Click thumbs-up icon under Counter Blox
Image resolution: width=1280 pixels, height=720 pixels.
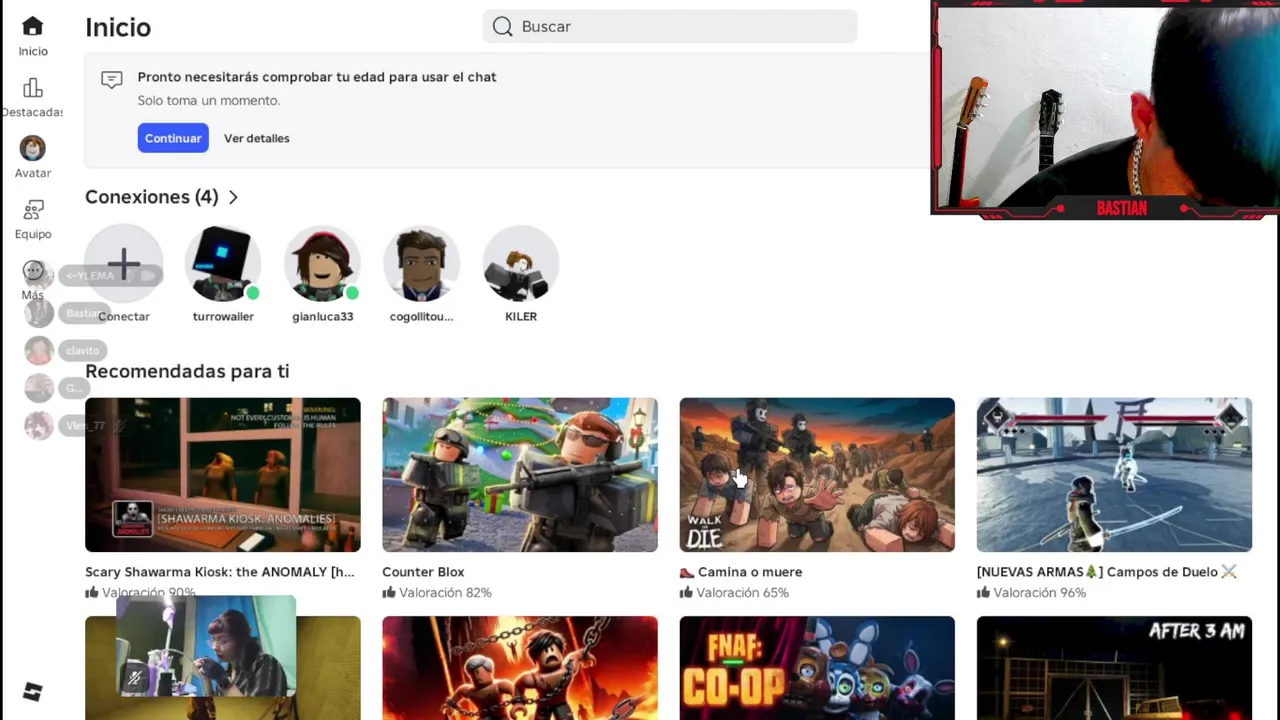389,593
